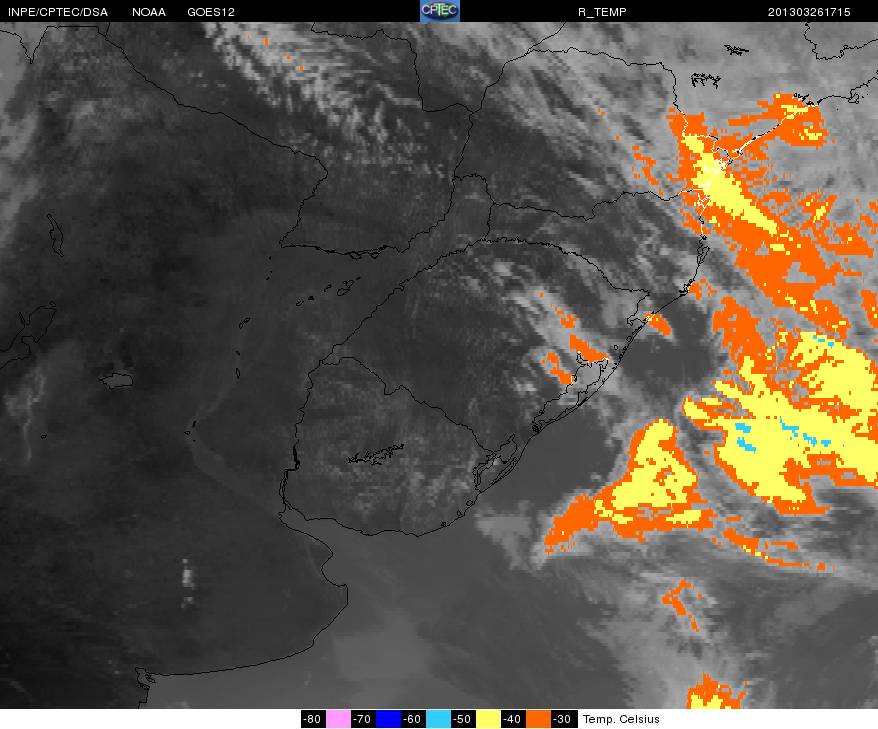
Task: Click the -80 legend value
Action: 312,719
